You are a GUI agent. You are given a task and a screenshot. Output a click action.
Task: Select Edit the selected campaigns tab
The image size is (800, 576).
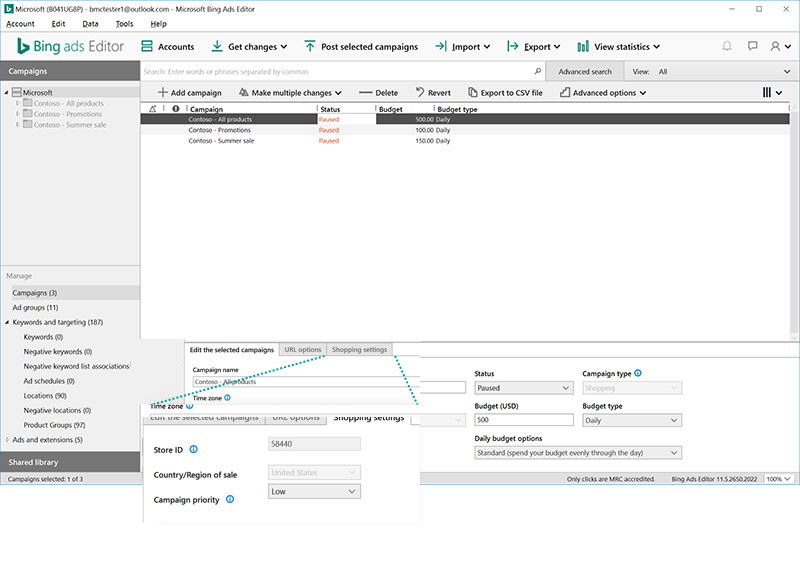coord(232,349)
